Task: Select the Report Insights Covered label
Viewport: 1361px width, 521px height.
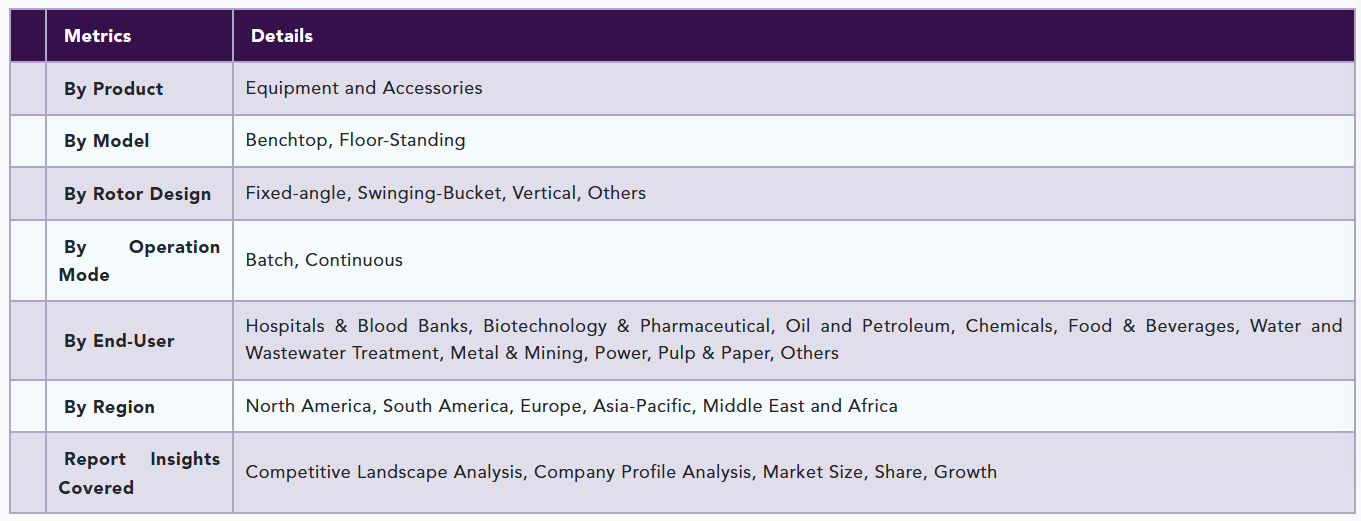Action: 139,473
